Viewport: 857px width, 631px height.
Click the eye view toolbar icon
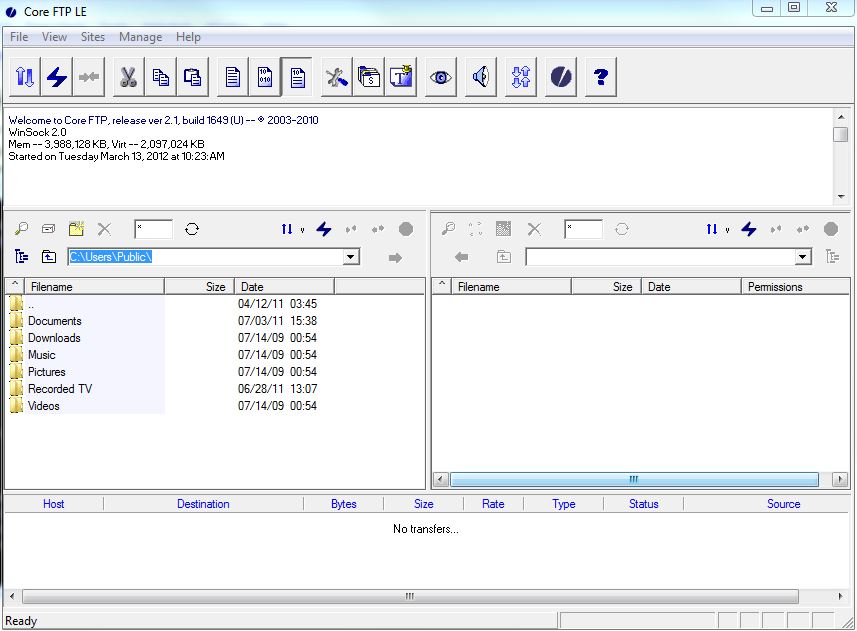point(441,77)
